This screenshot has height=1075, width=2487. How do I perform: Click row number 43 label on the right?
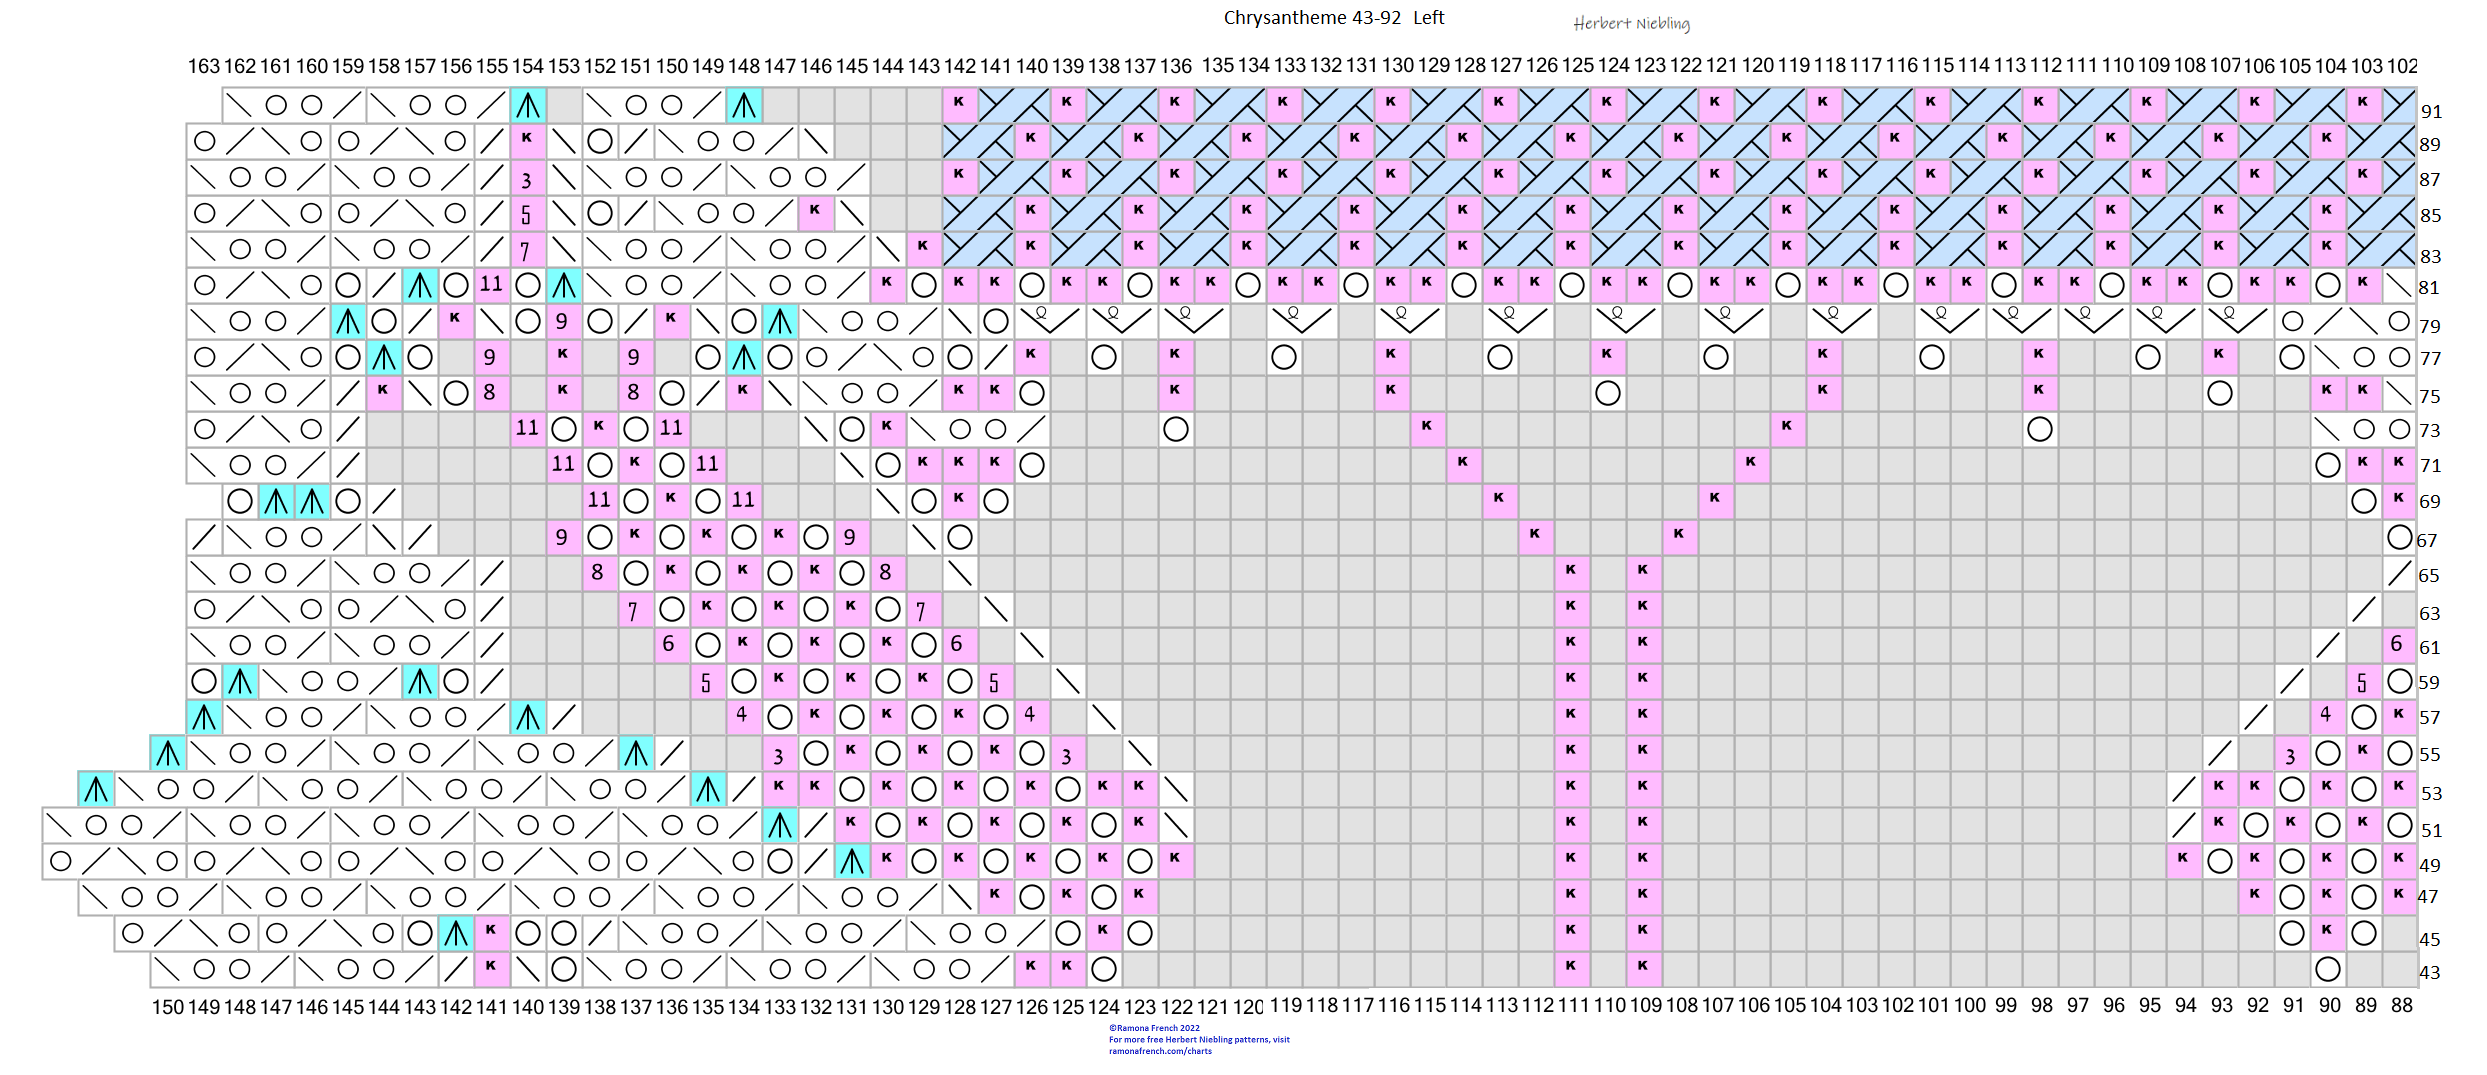(x=2430, y=972)
